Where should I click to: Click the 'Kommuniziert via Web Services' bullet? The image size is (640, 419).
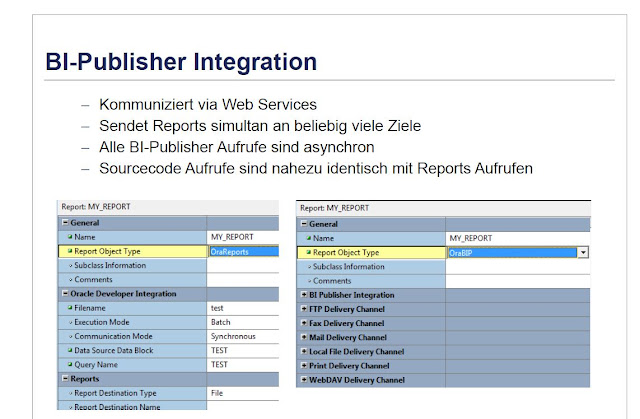[208, 105]
